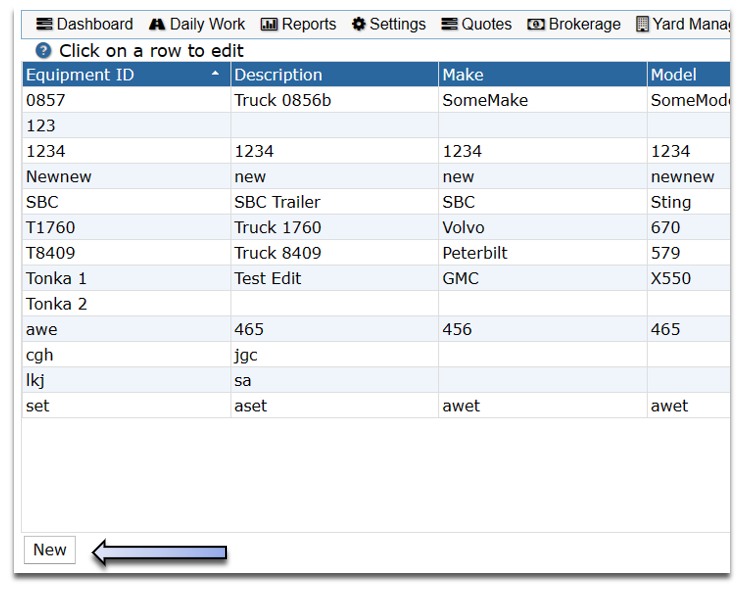Select the SBC equipment ID cell
The image size is (747, 591).
pyautogui.click(x=126, y=202)
